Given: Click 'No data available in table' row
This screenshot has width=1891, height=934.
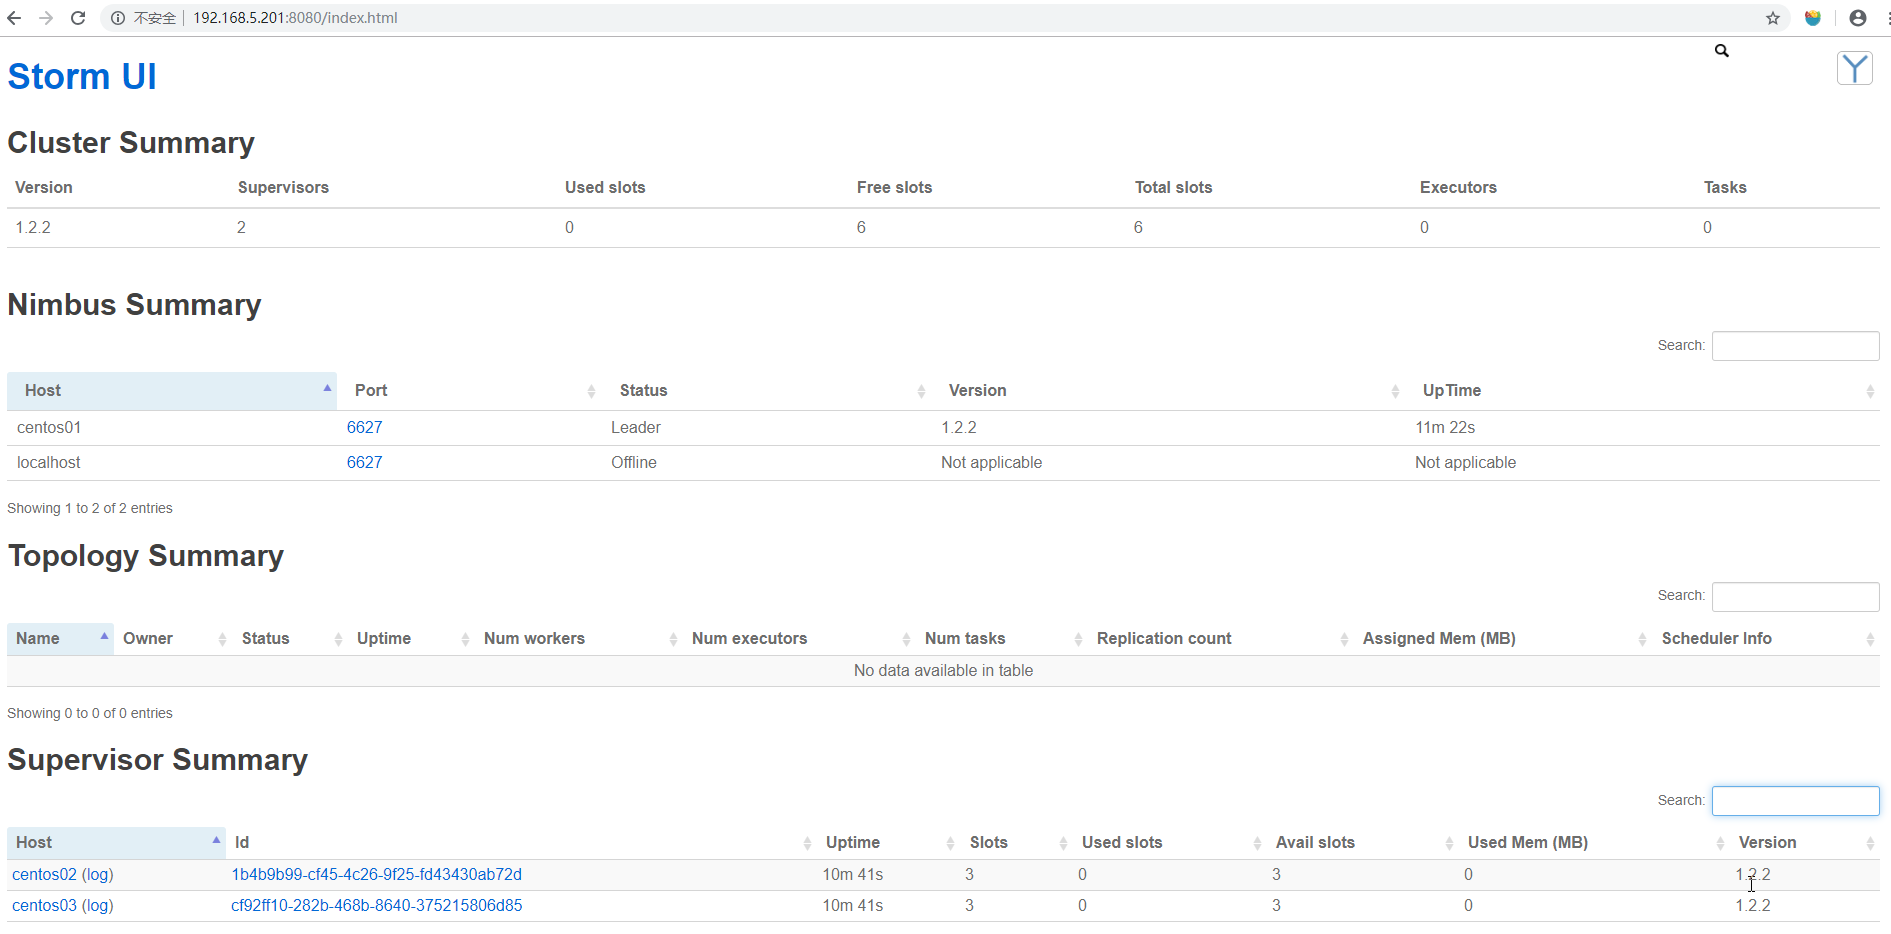Looking at the screenshot, I should tap(943, 671).
